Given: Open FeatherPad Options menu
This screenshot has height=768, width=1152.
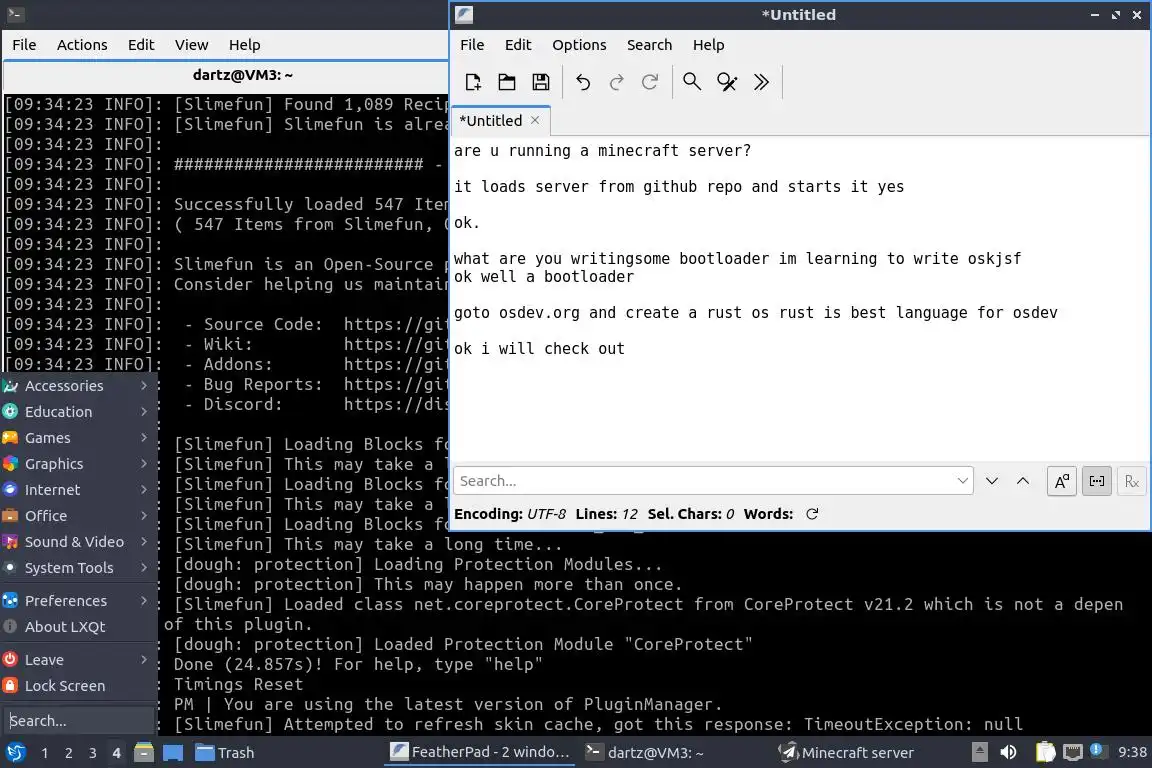Looking at the screenshot, I should click(x=579, y=45).
